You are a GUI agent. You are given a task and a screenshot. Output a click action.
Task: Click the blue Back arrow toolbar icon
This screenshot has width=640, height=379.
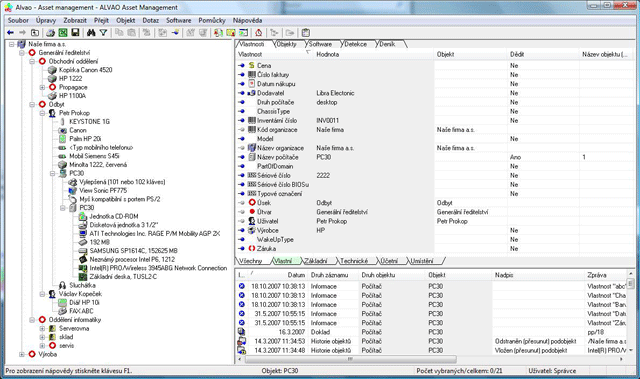pos(10,33)
